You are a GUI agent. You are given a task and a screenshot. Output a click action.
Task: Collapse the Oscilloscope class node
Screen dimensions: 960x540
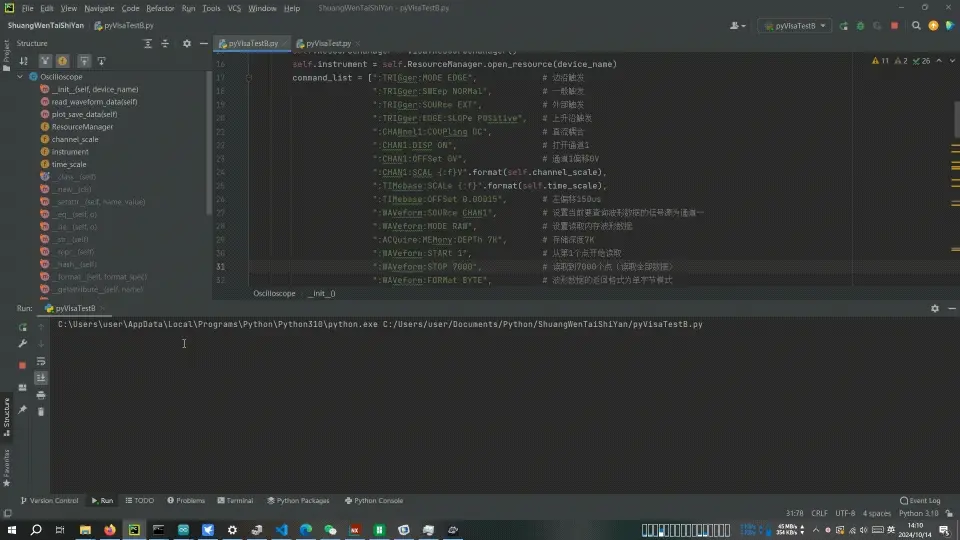pyautogui.click(x=20, y=77)
